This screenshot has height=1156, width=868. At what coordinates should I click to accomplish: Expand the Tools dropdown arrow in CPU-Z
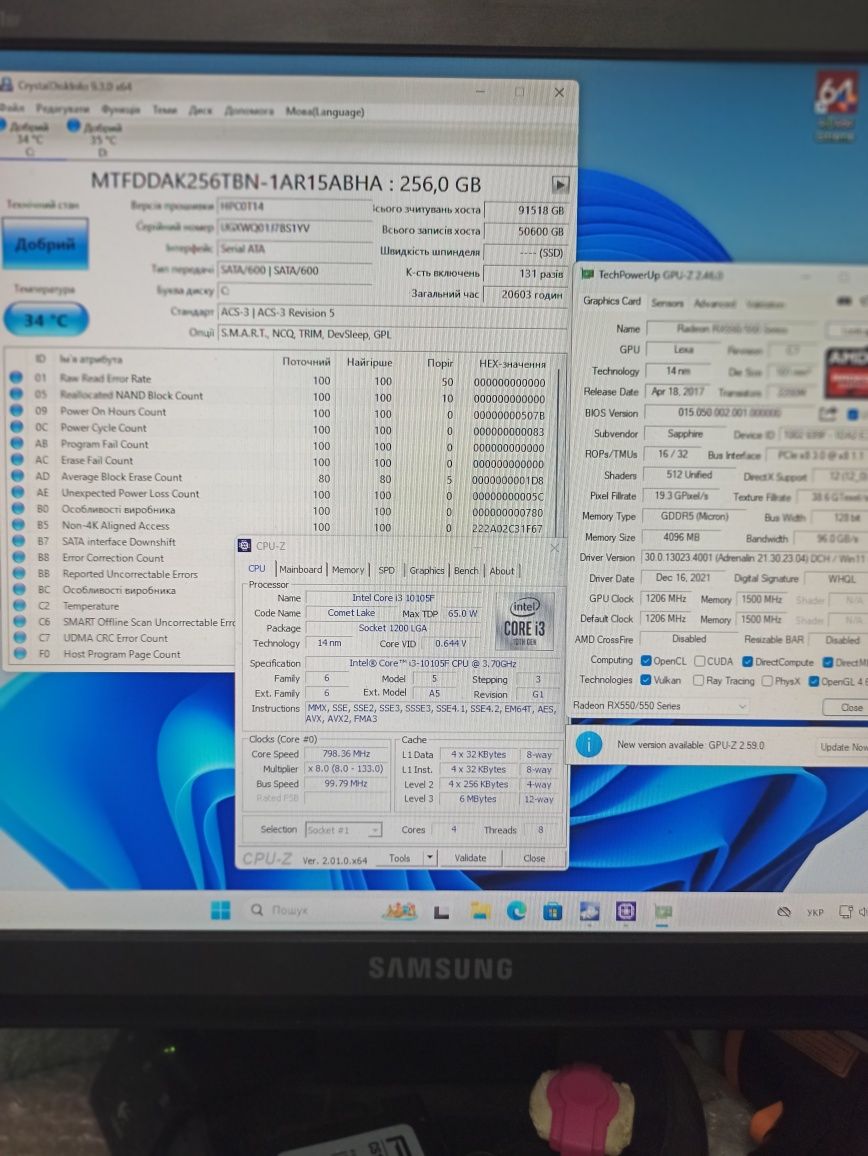tap(430, 857)
